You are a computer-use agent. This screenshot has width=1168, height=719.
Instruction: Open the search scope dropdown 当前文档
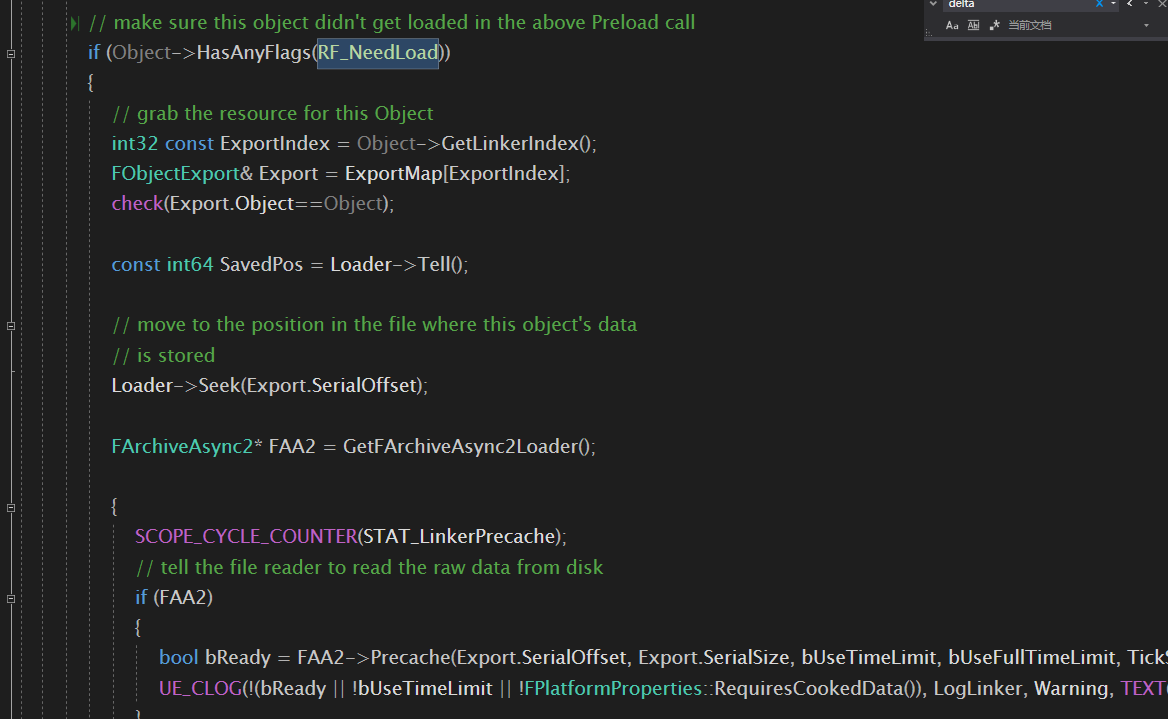coord(1079,25)
